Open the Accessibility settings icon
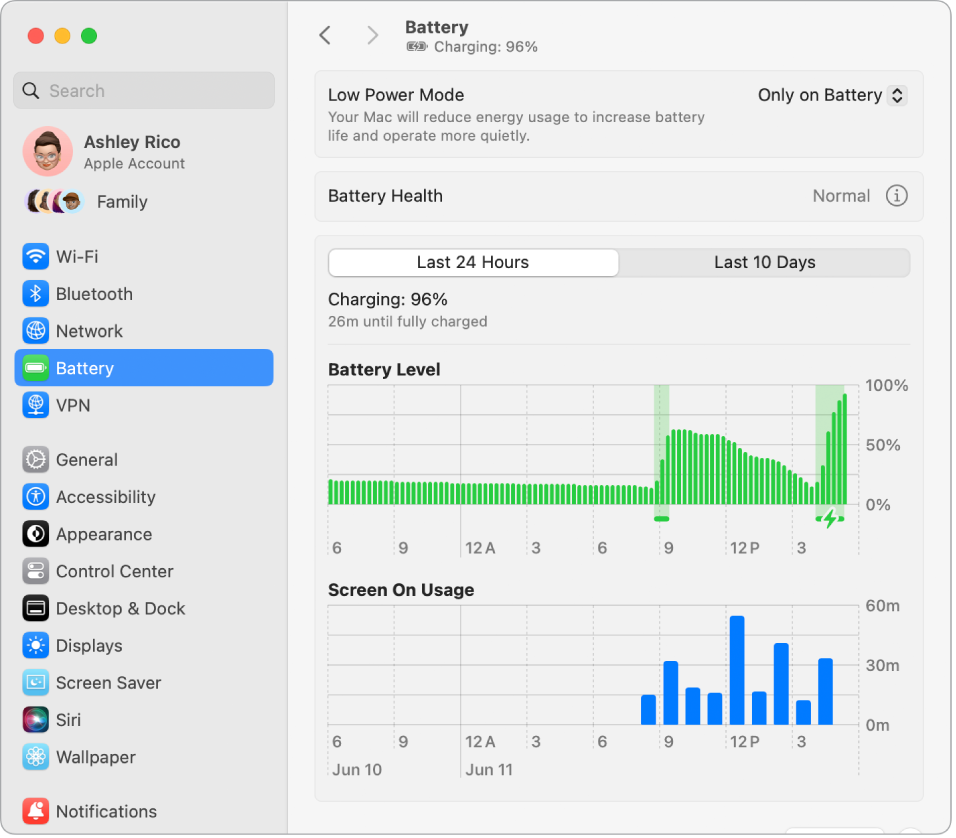The width and height of the screenshot is (956, 838). click(36, 496)
